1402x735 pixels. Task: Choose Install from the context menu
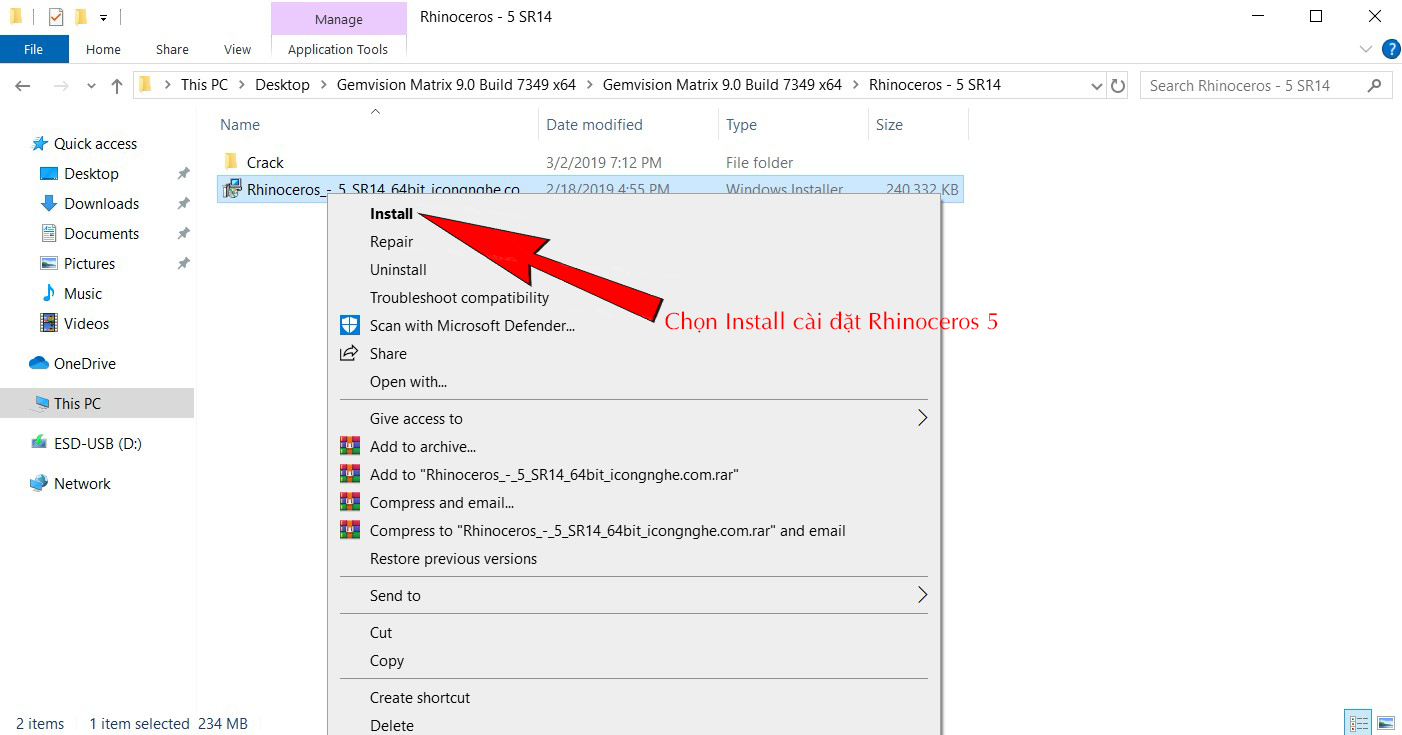pyautogui.click(x=391, y=213)
